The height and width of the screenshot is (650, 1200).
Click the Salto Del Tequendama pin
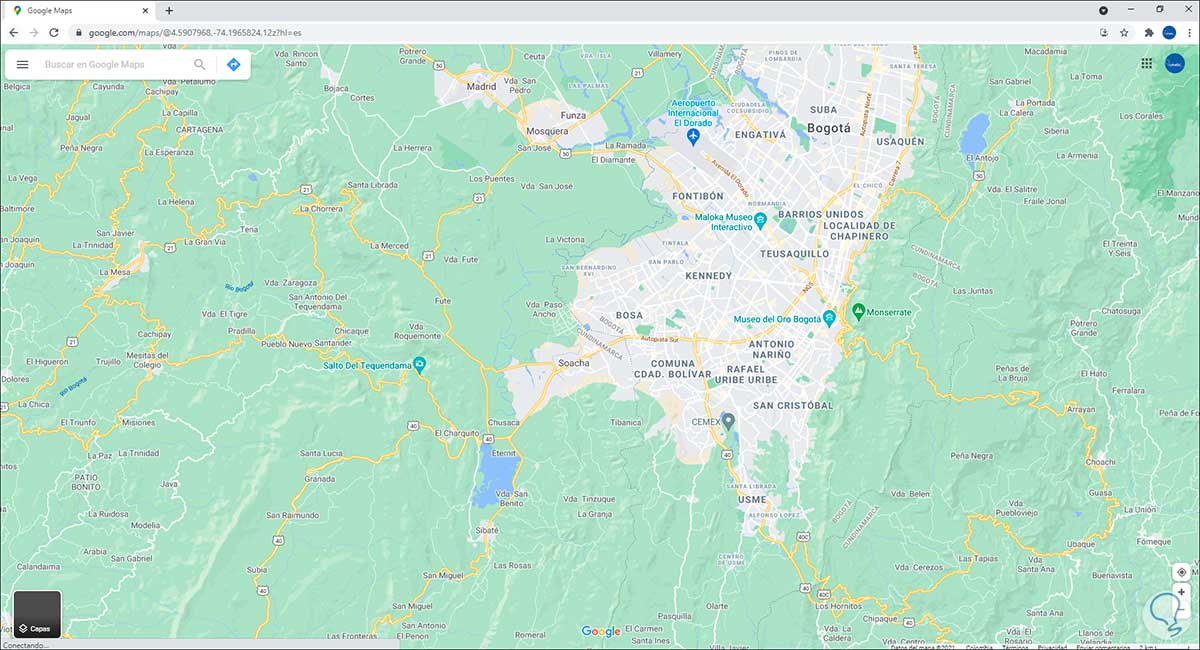point(420,365)
